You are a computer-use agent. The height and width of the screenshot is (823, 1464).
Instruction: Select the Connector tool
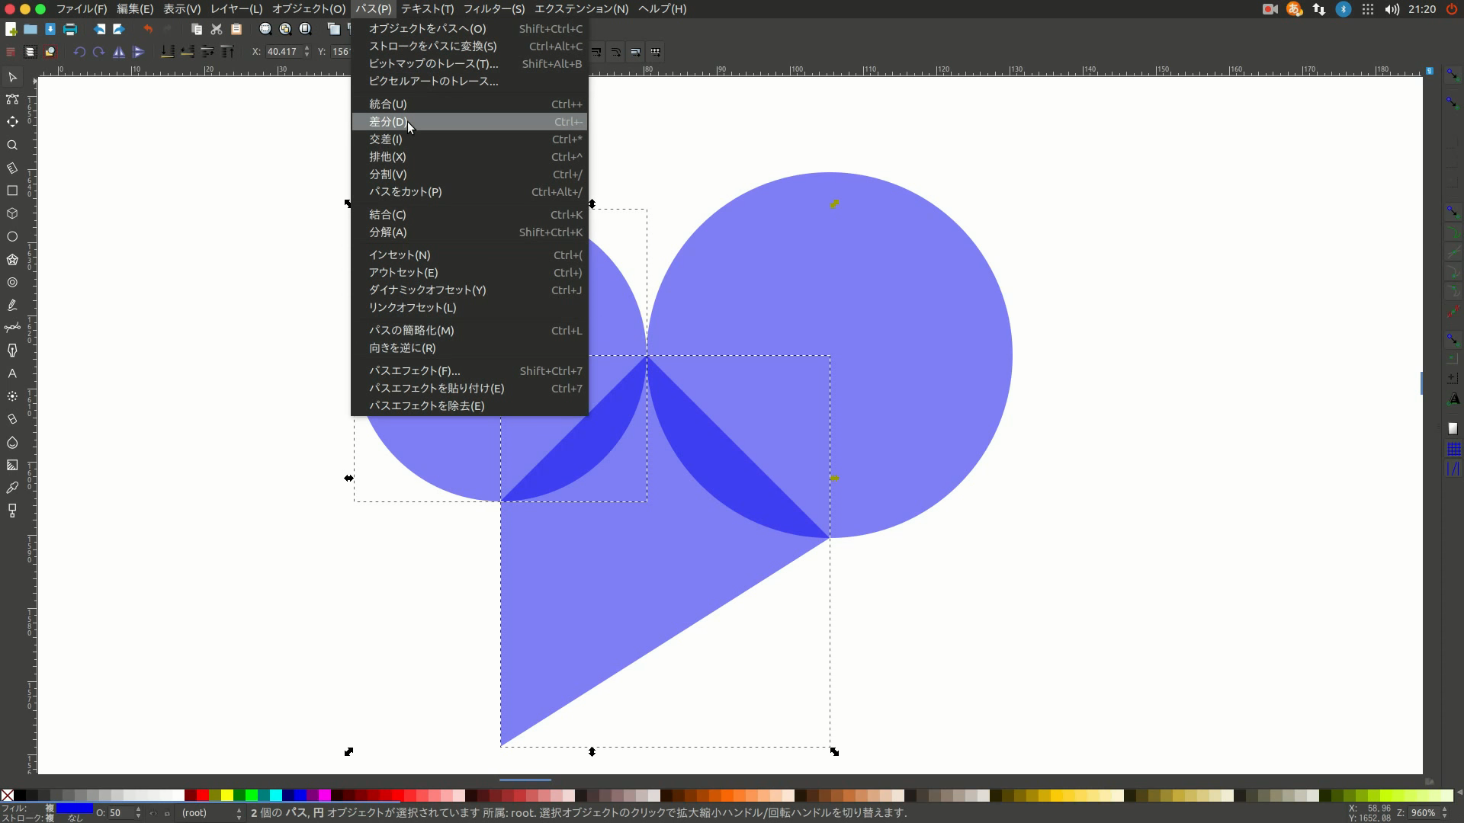click(12, 510)
